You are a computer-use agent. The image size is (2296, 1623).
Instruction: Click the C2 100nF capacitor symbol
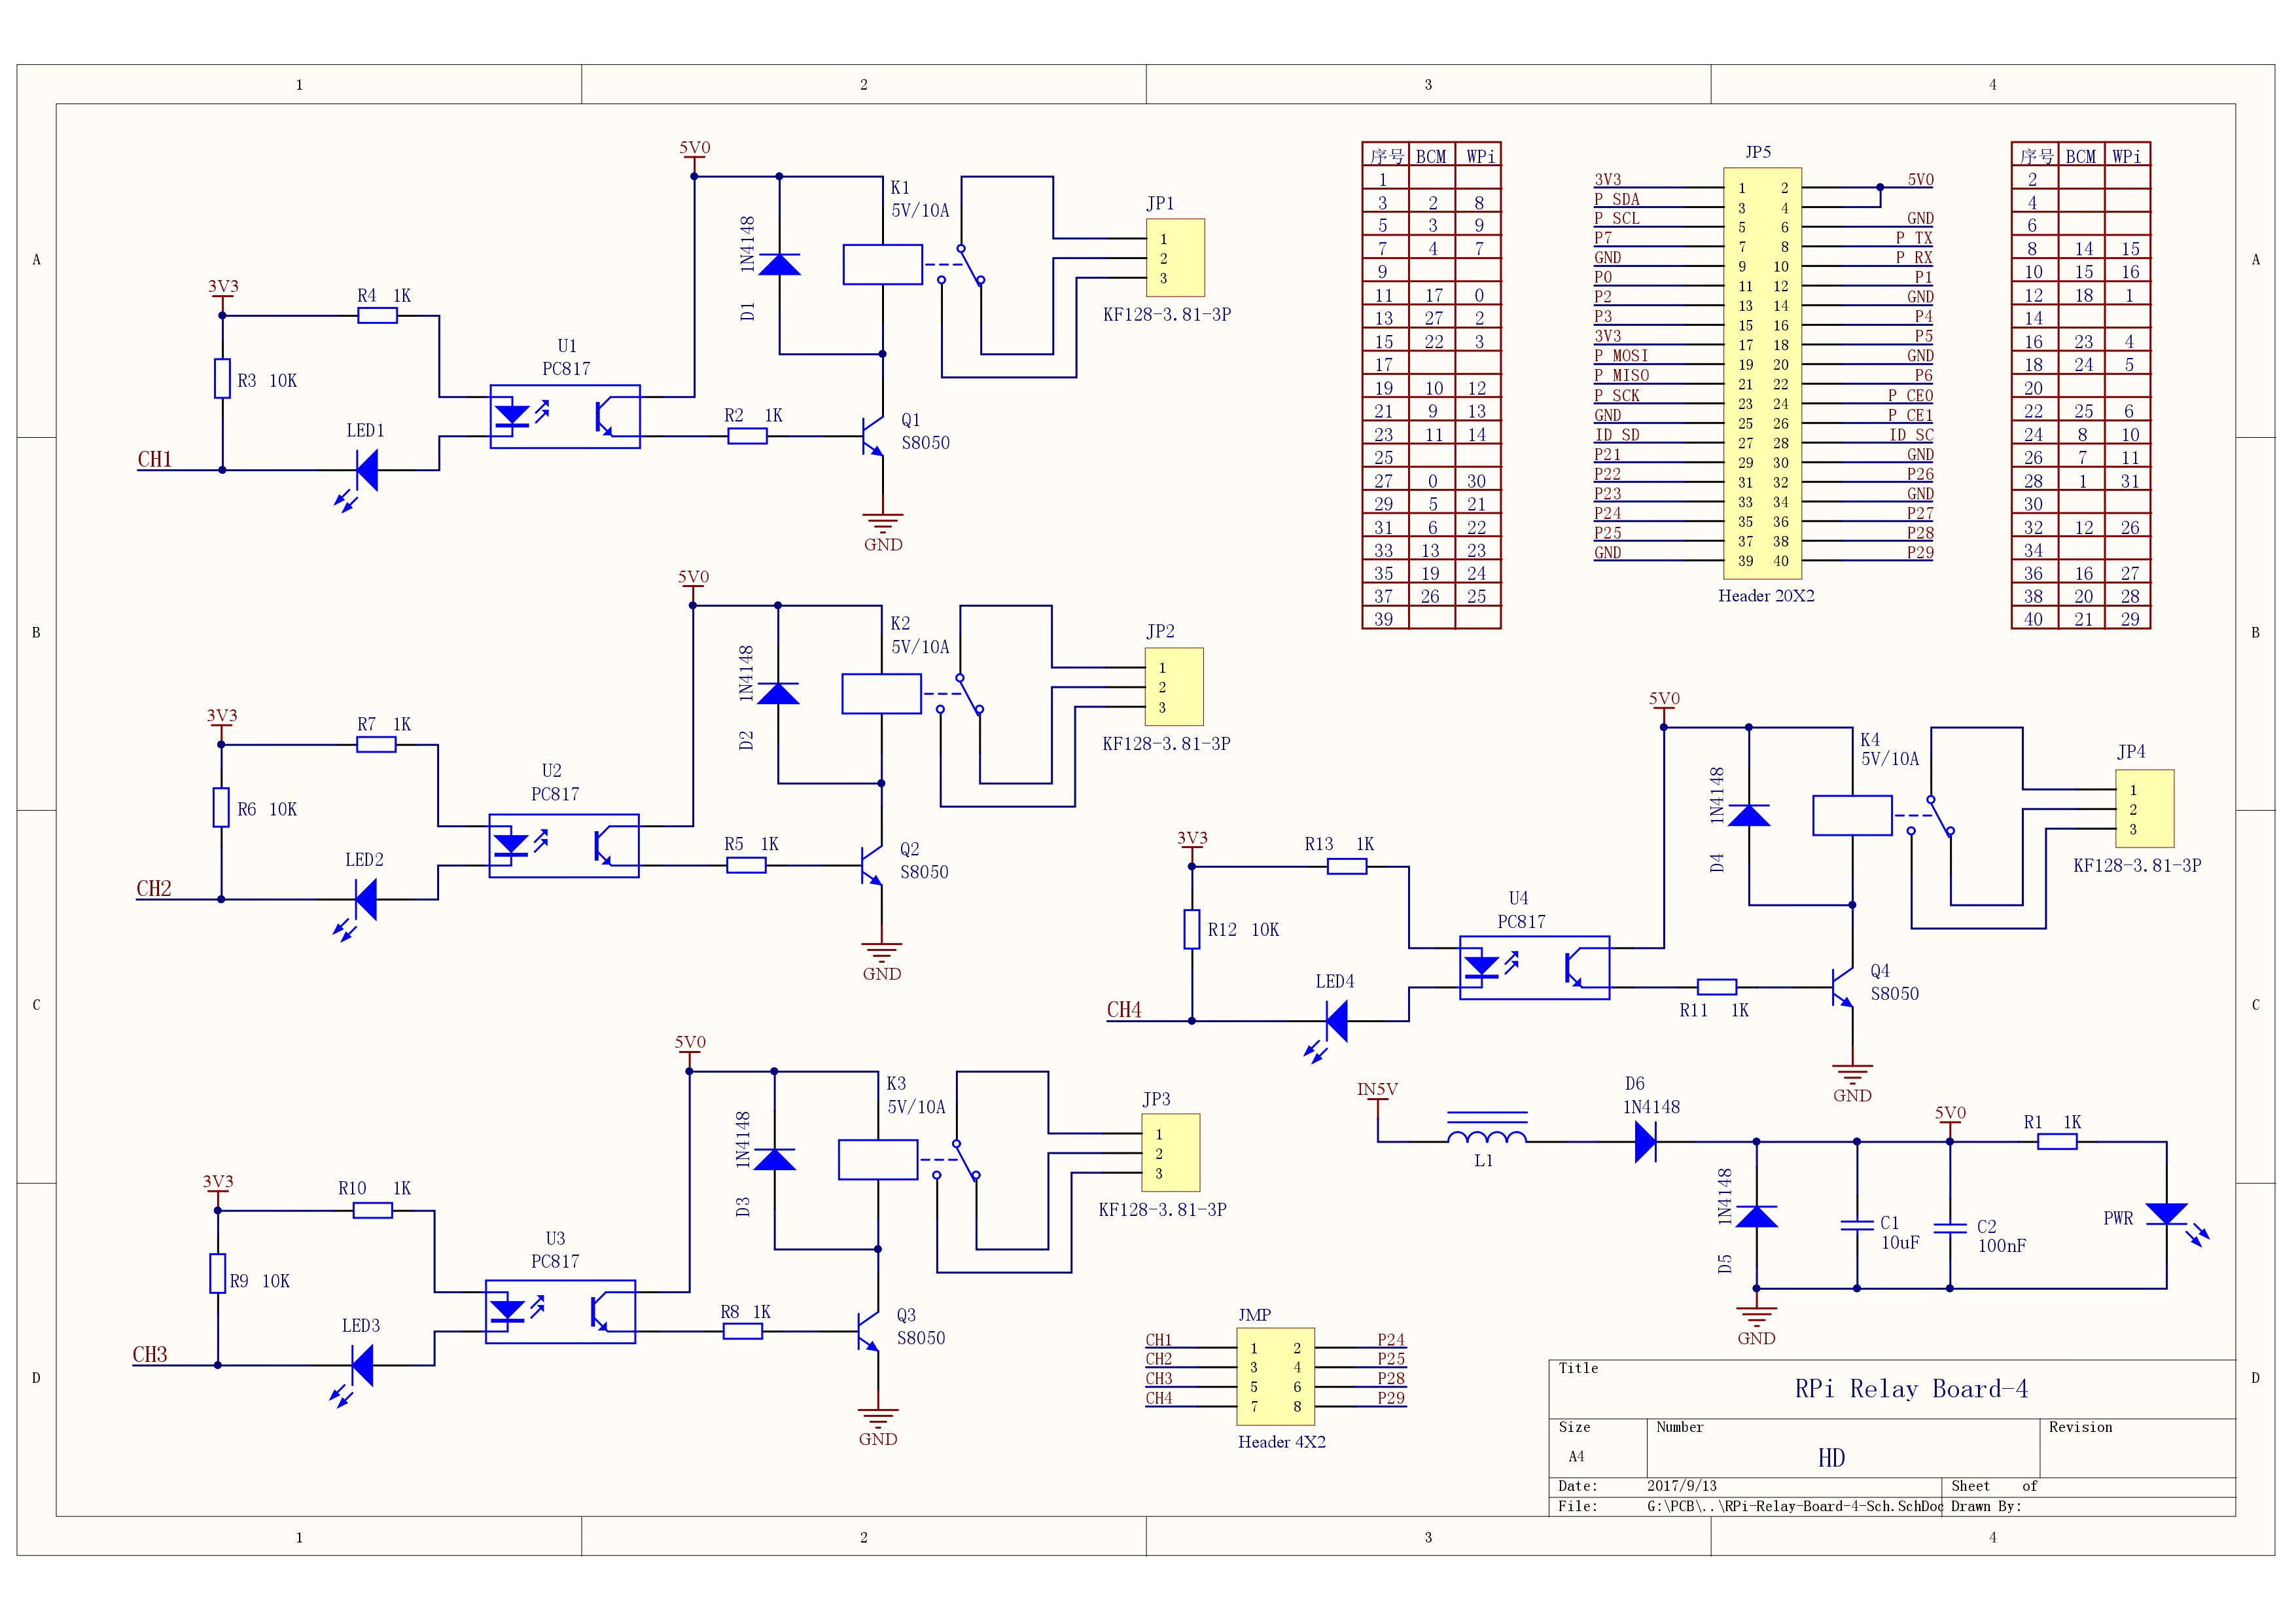1950,1228
